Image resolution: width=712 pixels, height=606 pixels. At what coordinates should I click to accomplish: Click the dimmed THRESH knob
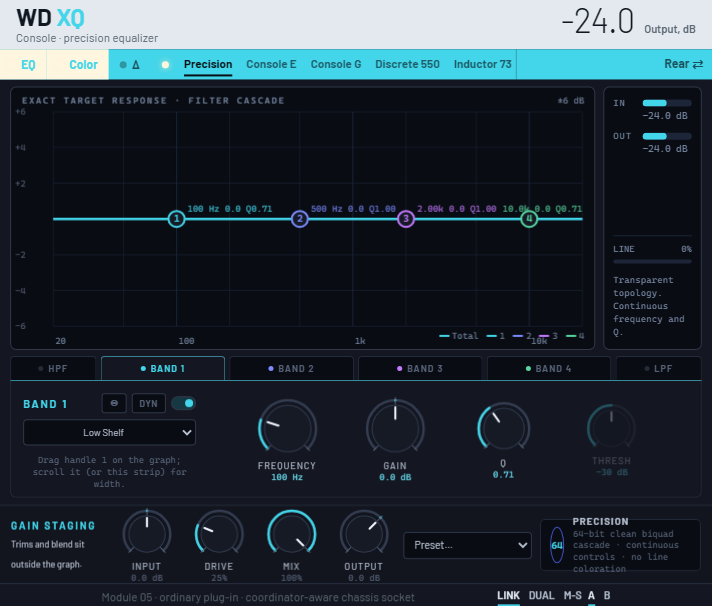611,428
